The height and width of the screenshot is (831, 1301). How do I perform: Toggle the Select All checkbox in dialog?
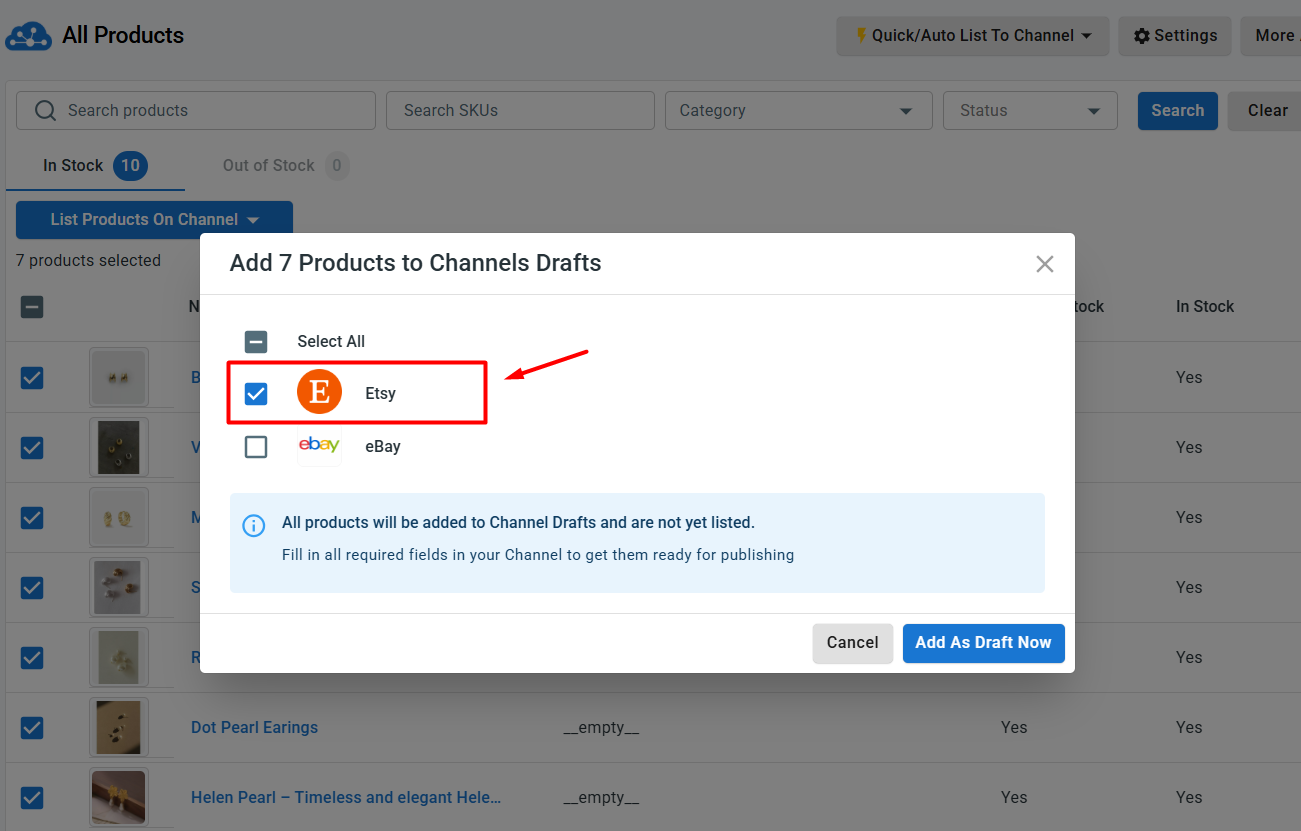[x=256, y=341]
